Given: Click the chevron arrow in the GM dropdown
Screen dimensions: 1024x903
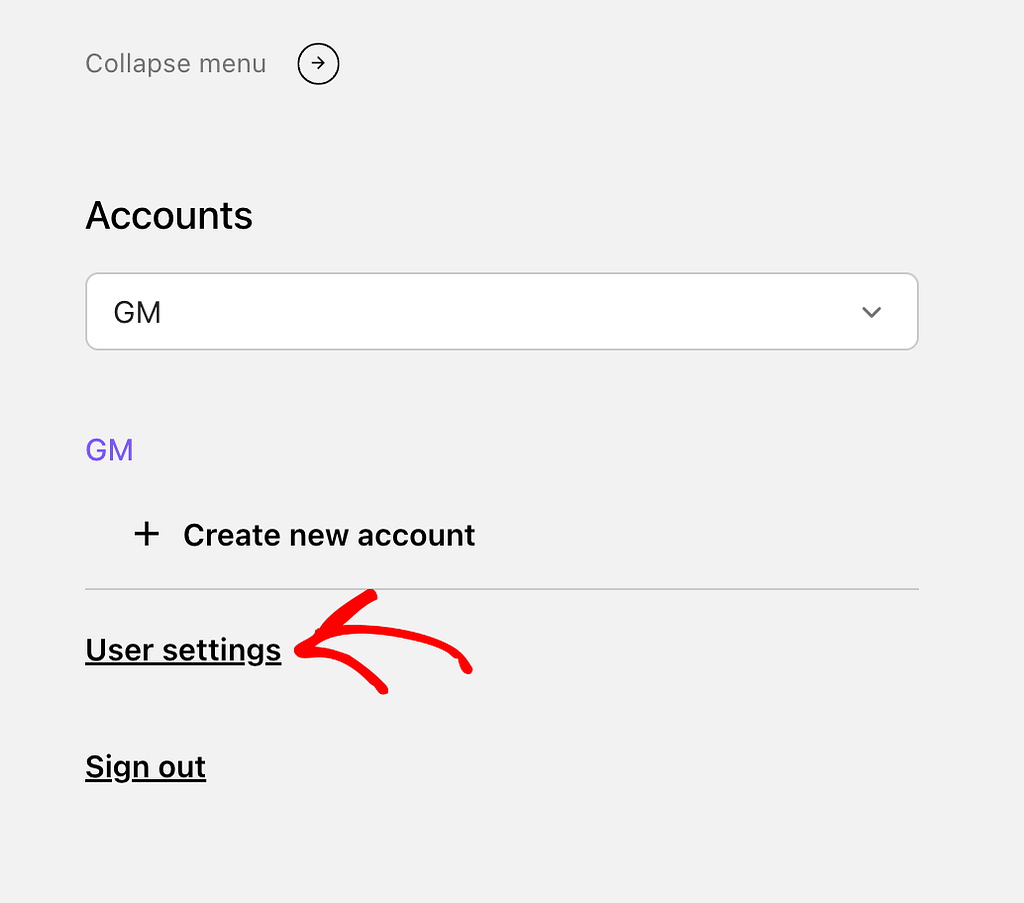Looking at the screenshot, I should point(871,312).
